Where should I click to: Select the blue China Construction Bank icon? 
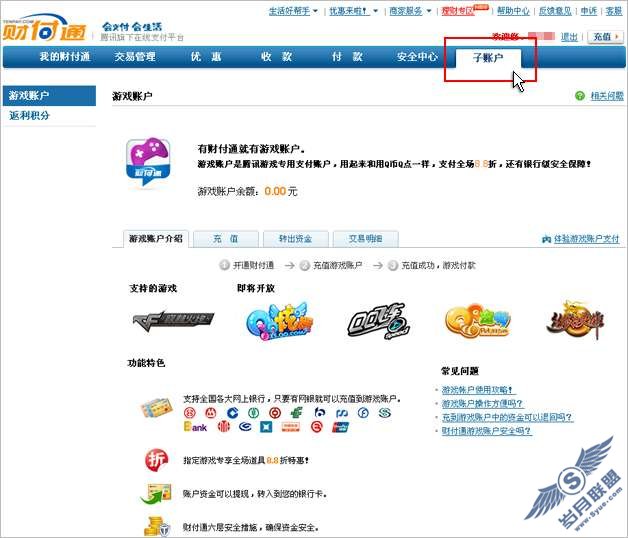(232, 413)
